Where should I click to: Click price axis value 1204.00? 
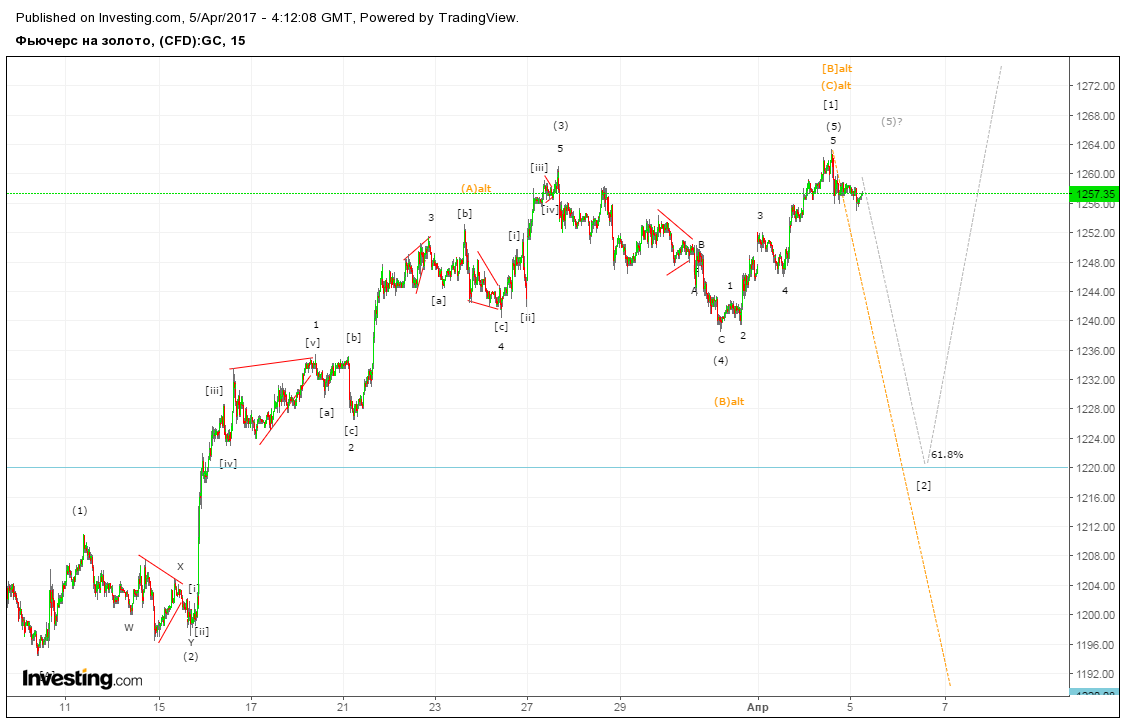(1094, 586)
